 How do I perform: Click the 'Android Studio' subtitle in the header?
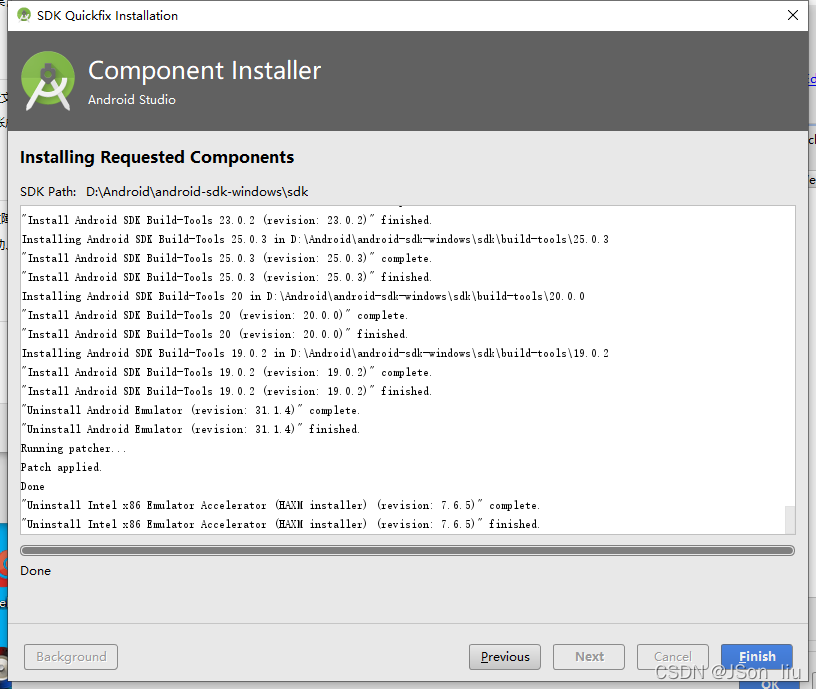[132, 99]
